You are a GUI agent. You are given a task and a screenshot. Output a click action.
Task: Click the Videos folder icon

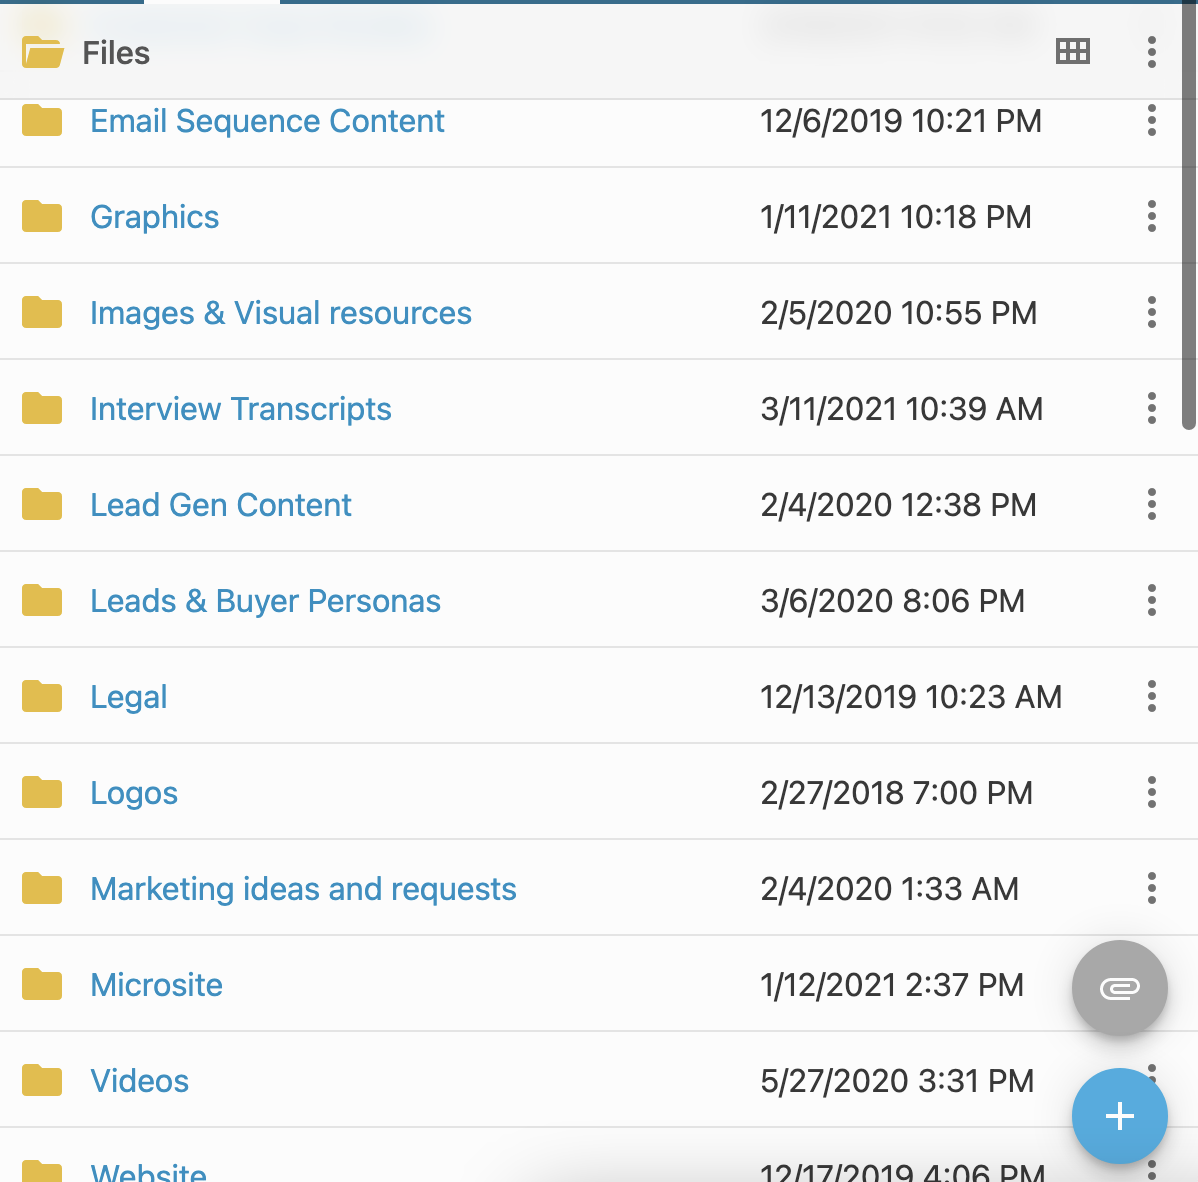(x=42, y=1081)
